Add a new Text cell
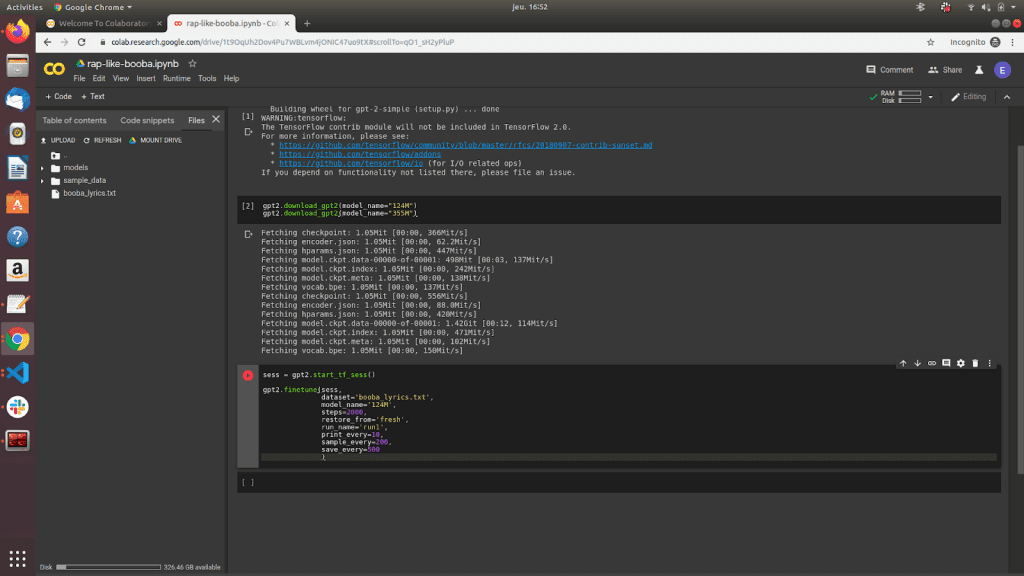 click(93, 97)
